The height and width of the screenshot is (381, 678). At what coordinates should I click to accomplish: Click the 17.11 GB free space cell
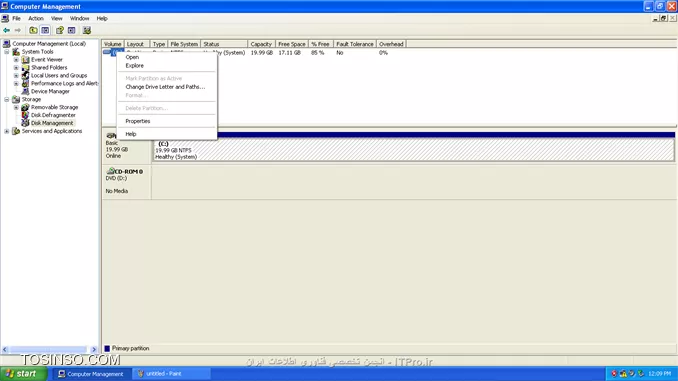[289, 53]
